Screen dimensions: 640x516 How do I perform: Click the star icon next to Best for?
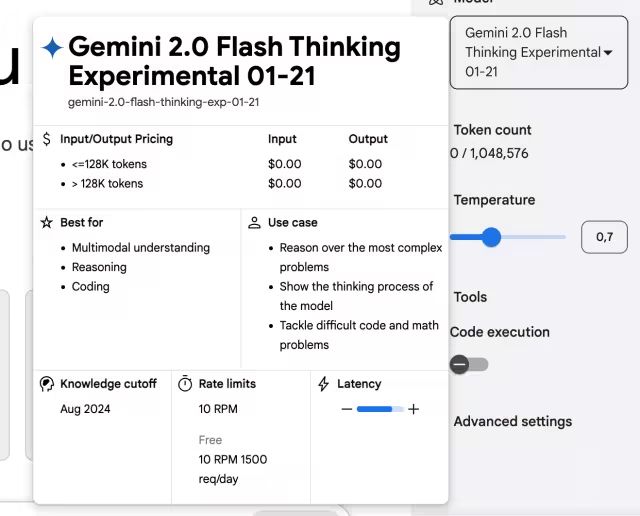46,222
